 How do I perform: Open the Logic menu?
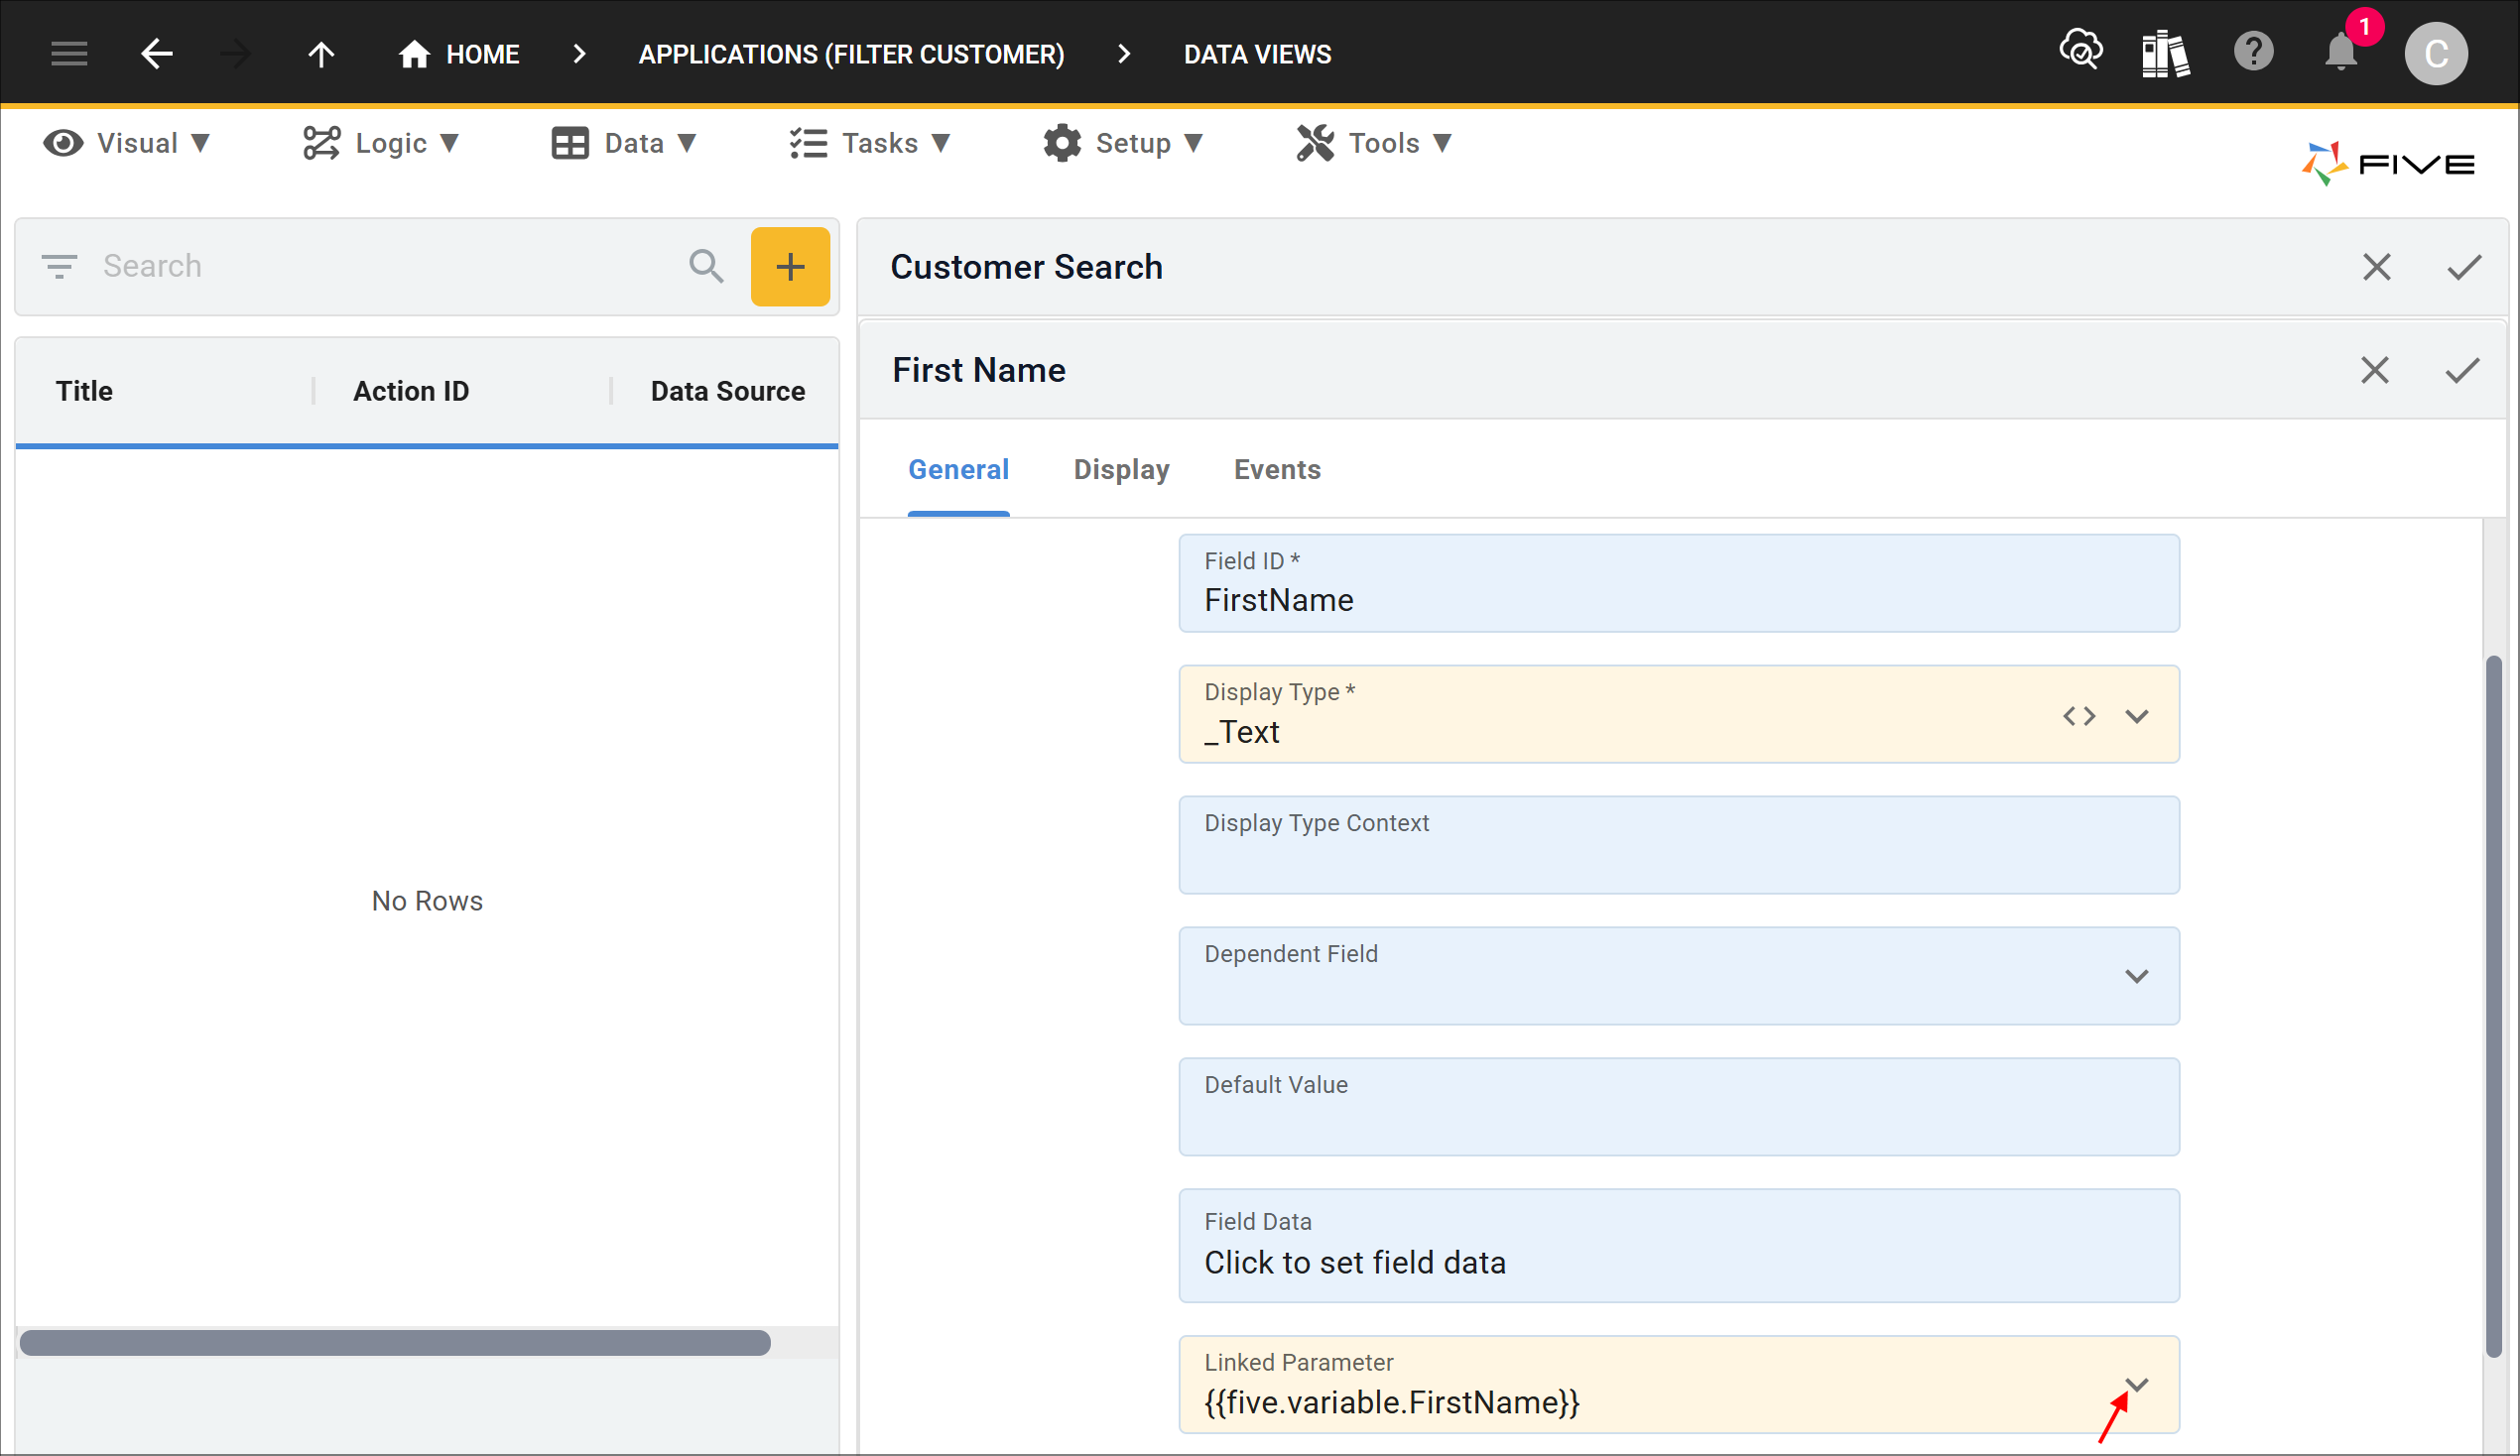pyautogui.click(x=380, y=143)
